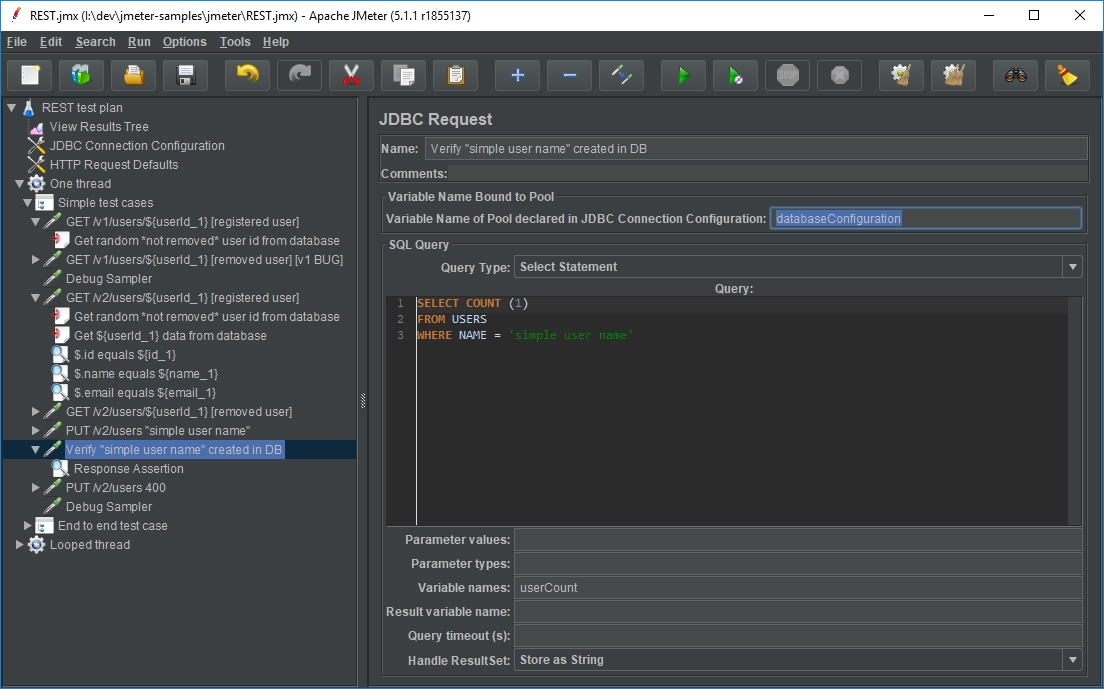This screenshot has width=1104, height=689.
Task: Select 'Get ${userId_1} data from database' item
Action: (x=170, y=336)
